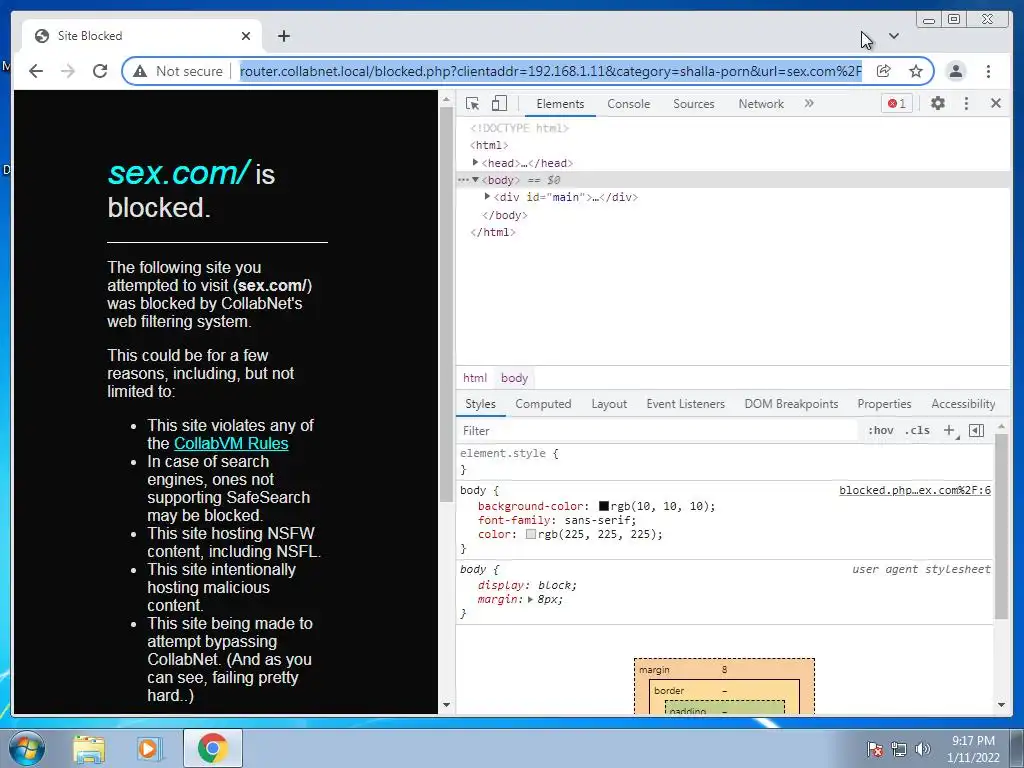The width and height of the screenshot is (1024, 768).
Task: Click the address bar URL
Action: pyautogui.click(x=551, y=71)
